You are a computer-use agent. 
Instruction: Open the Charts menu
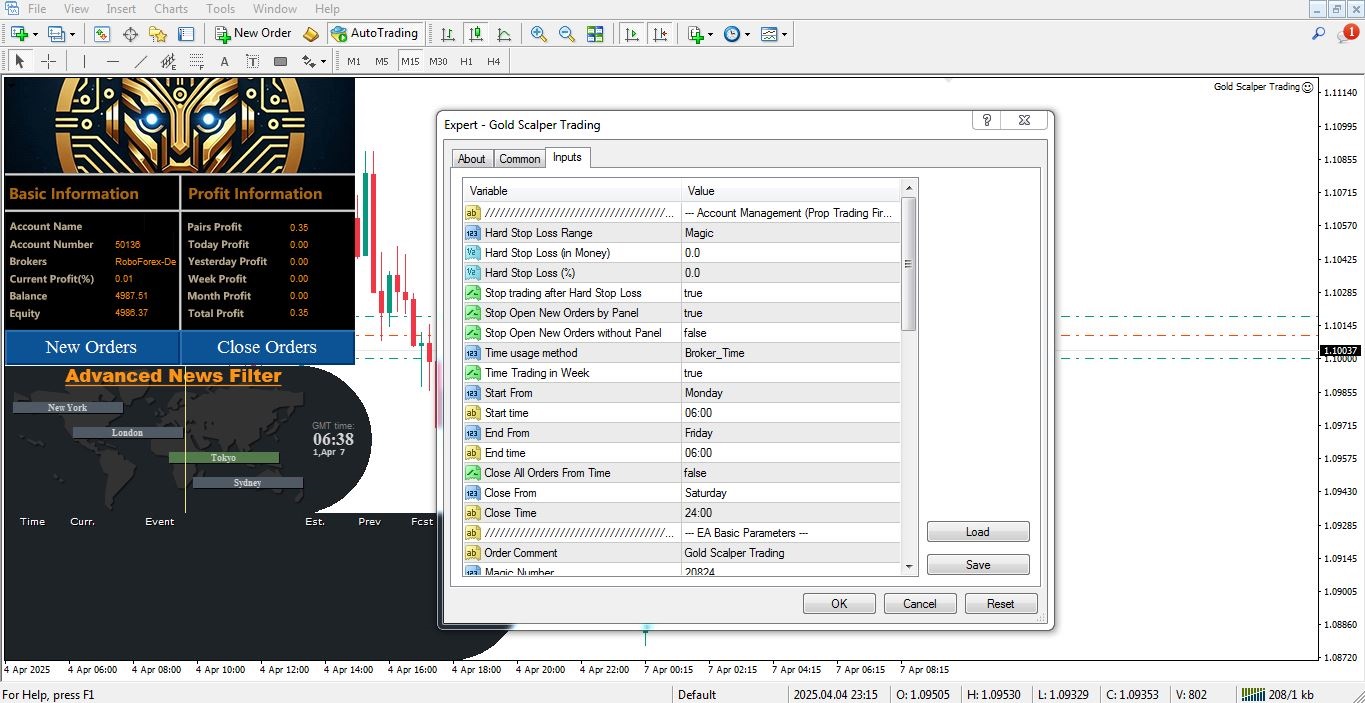[x=170, y=8]
